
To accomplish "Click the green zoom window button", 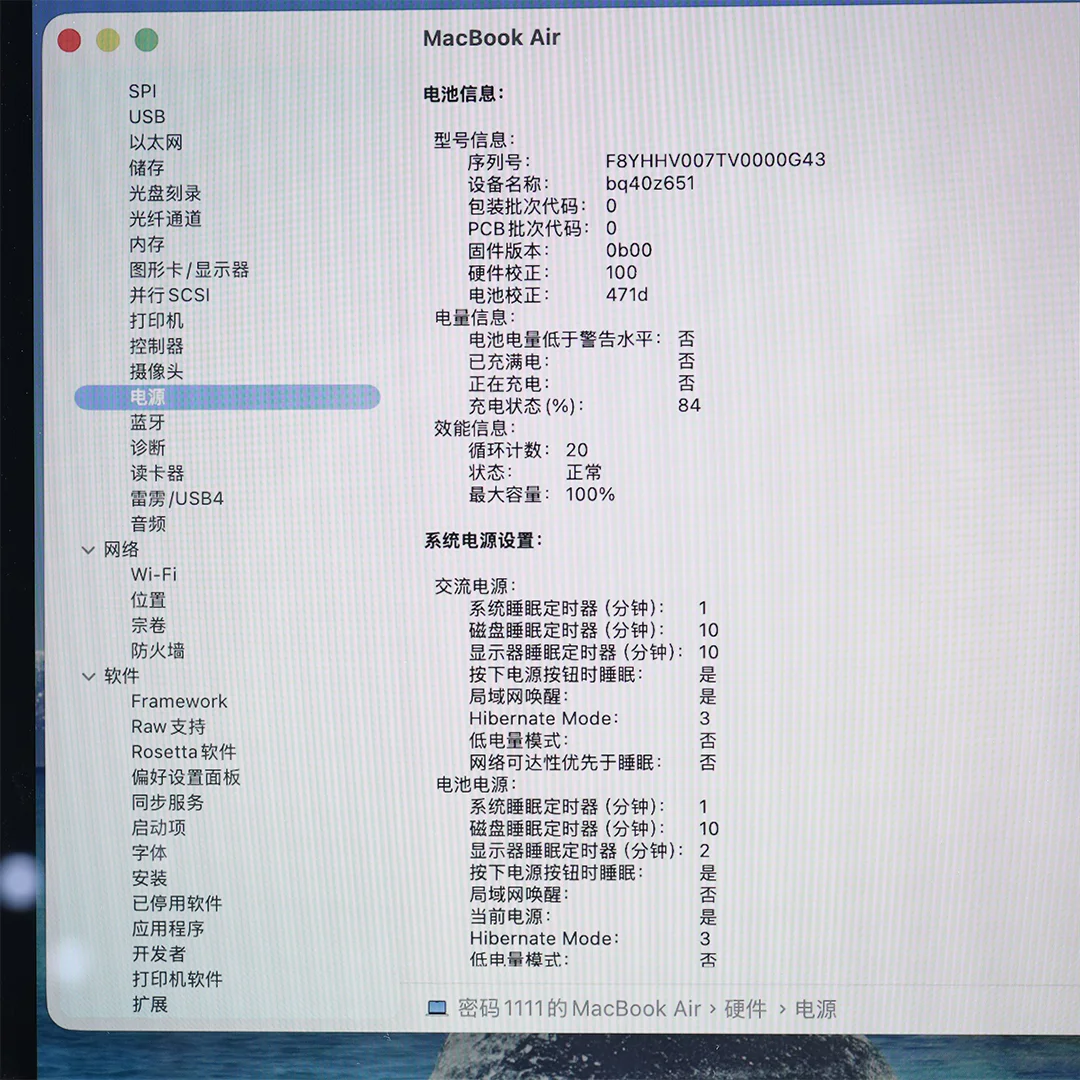I will point(147,40).
